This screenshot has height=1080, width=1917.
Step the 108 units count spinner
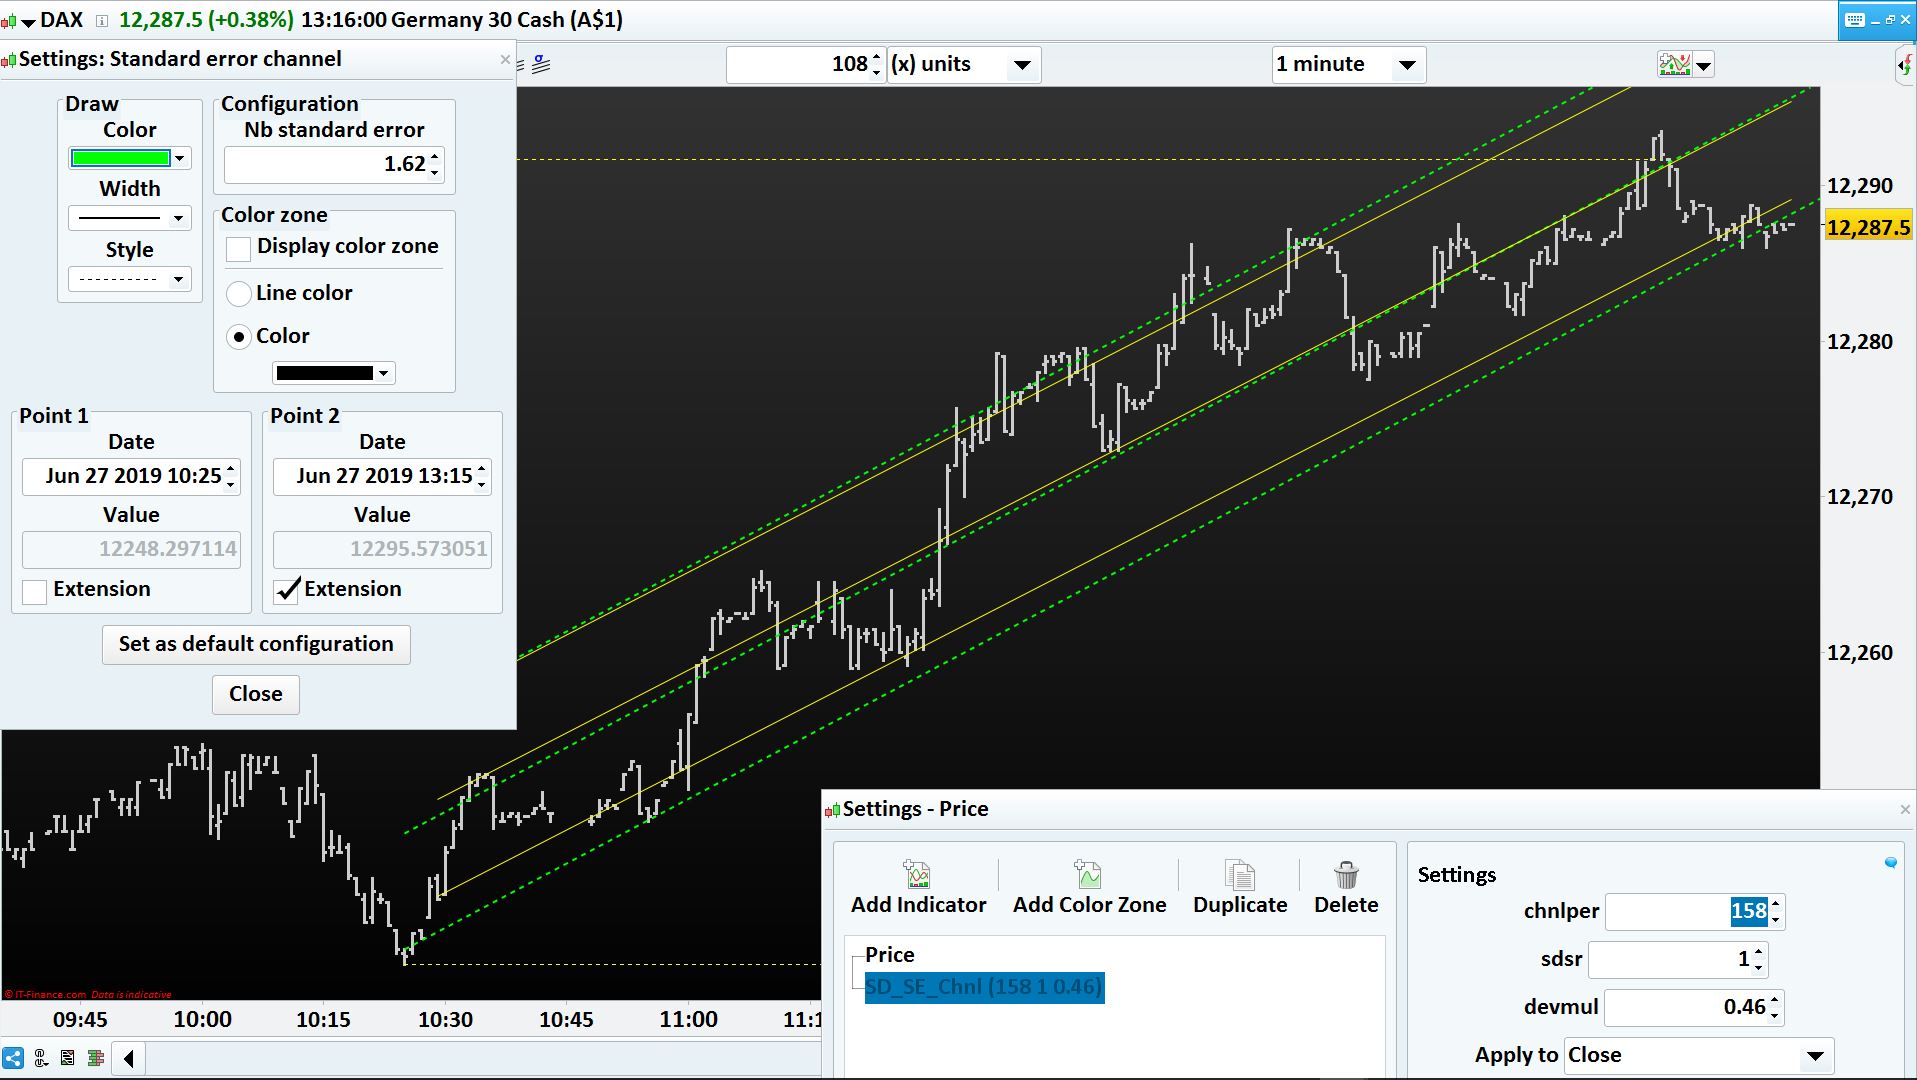877,65
